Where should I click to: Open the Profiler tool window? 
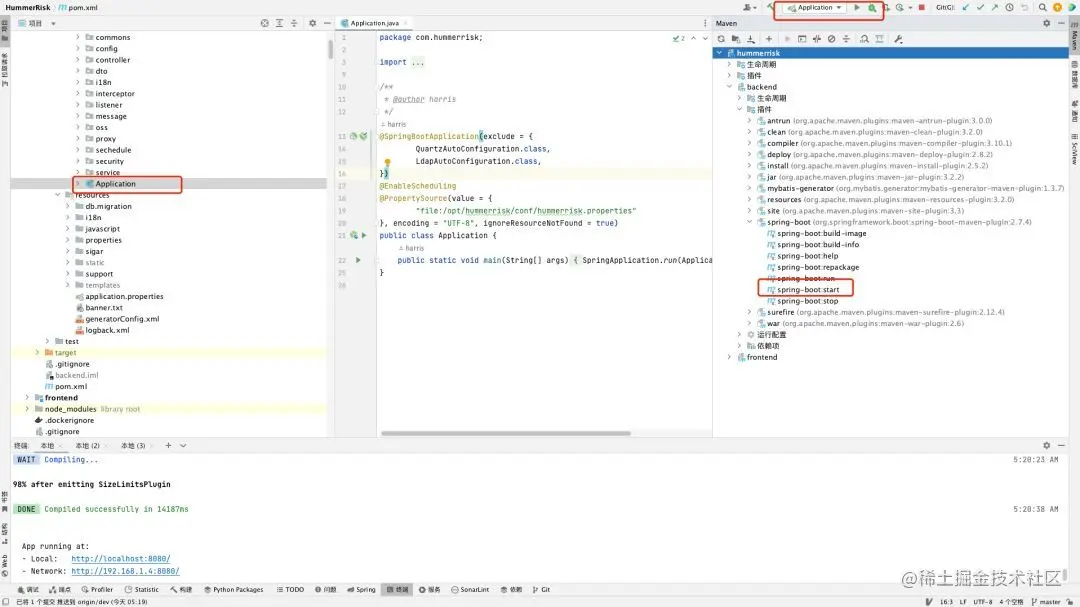point(97,590)
